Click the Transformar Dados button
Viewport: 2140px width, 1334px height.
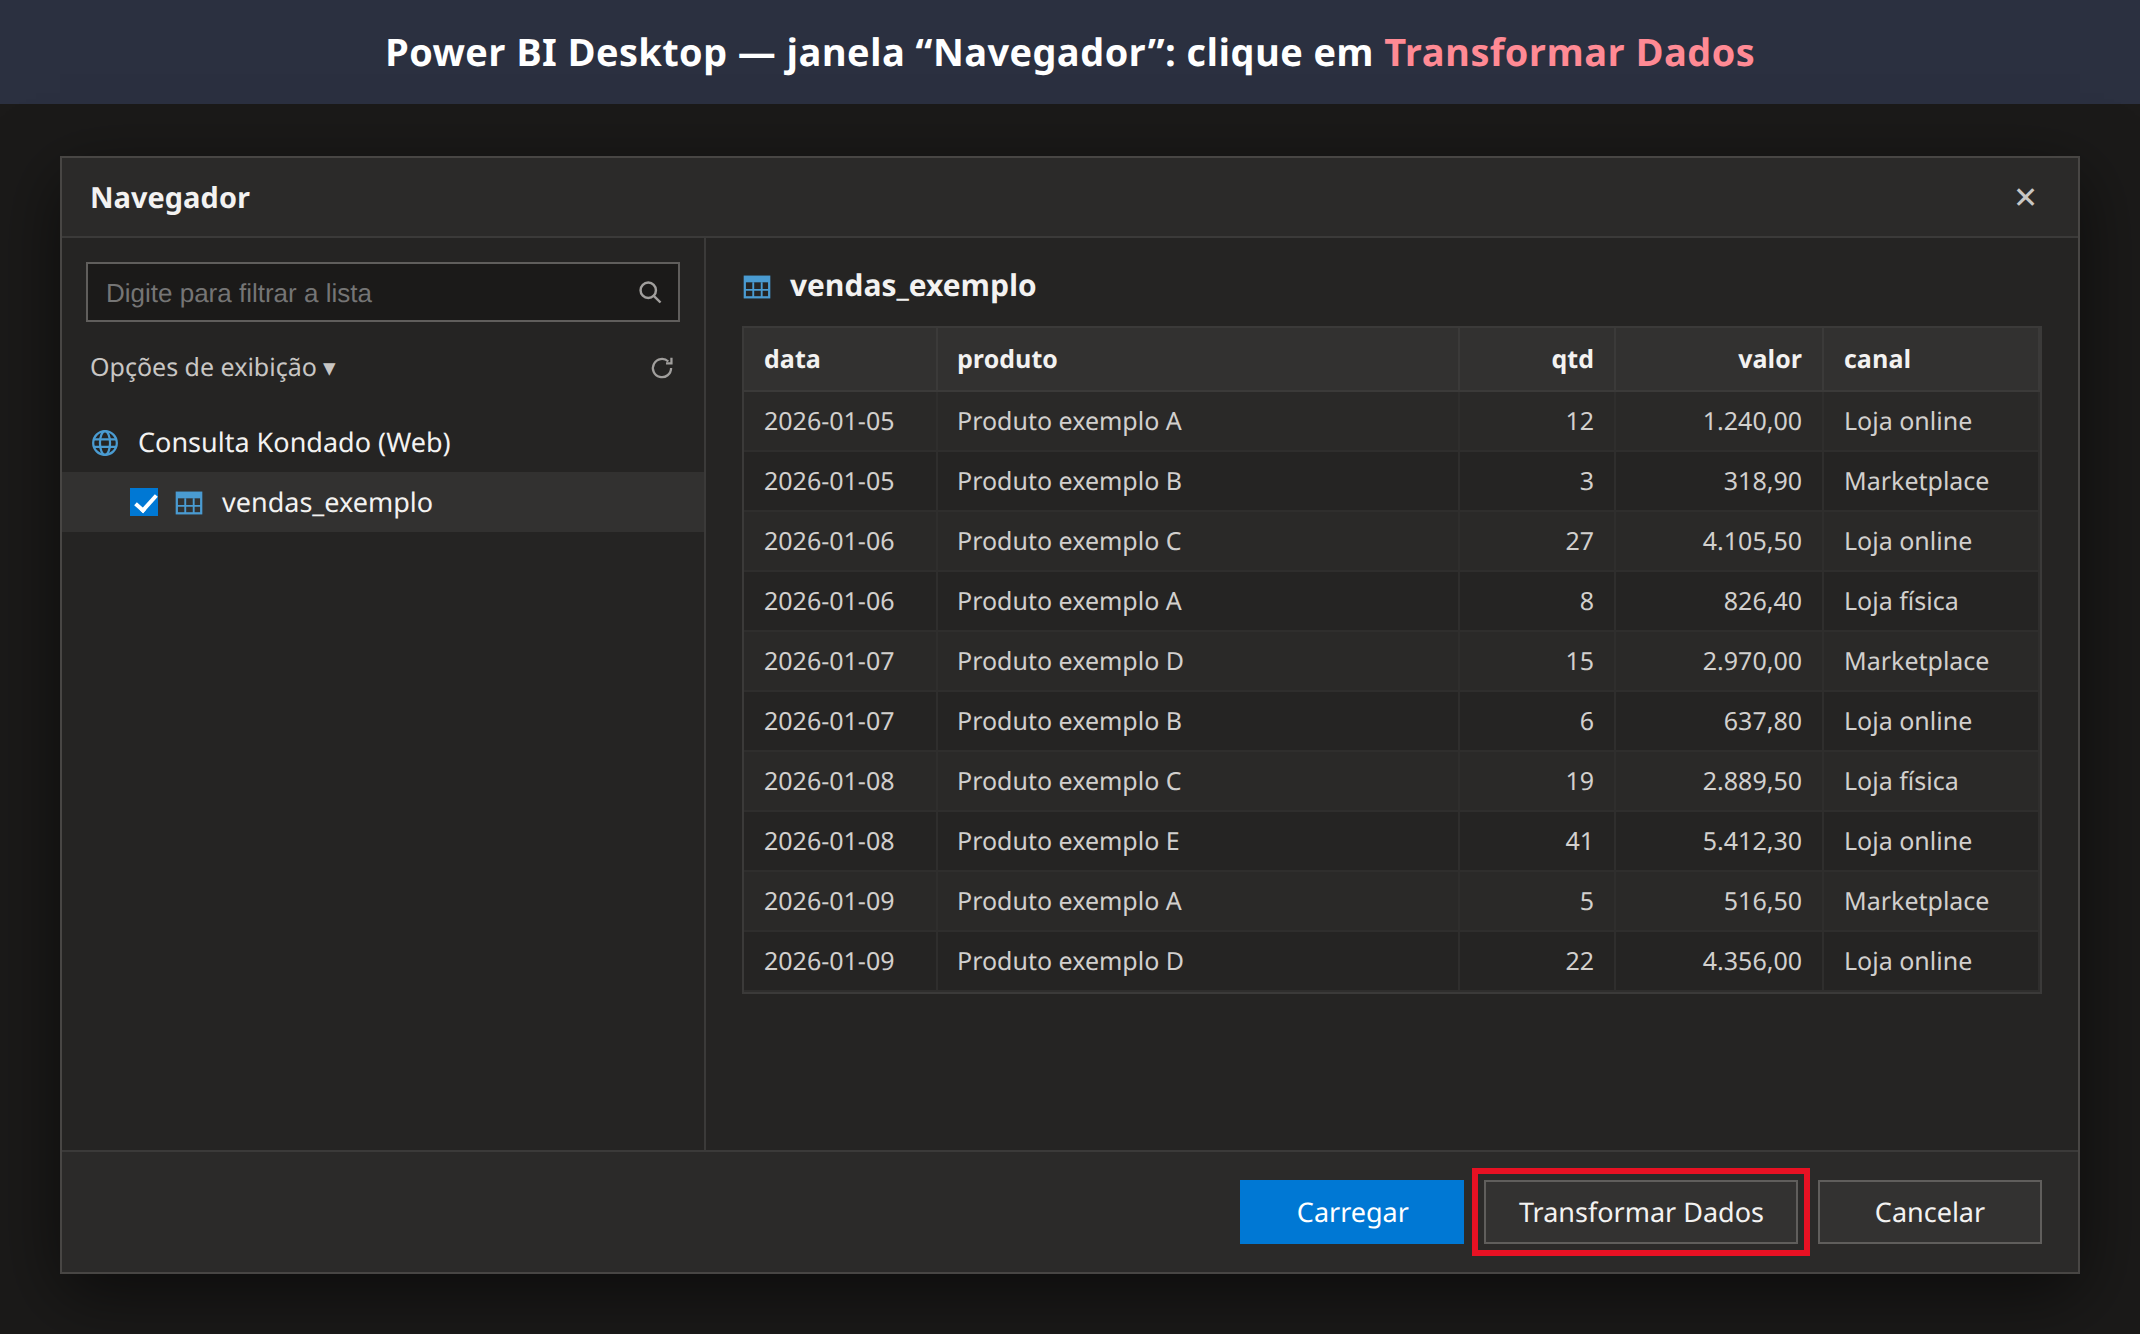pos(1641,1212)
